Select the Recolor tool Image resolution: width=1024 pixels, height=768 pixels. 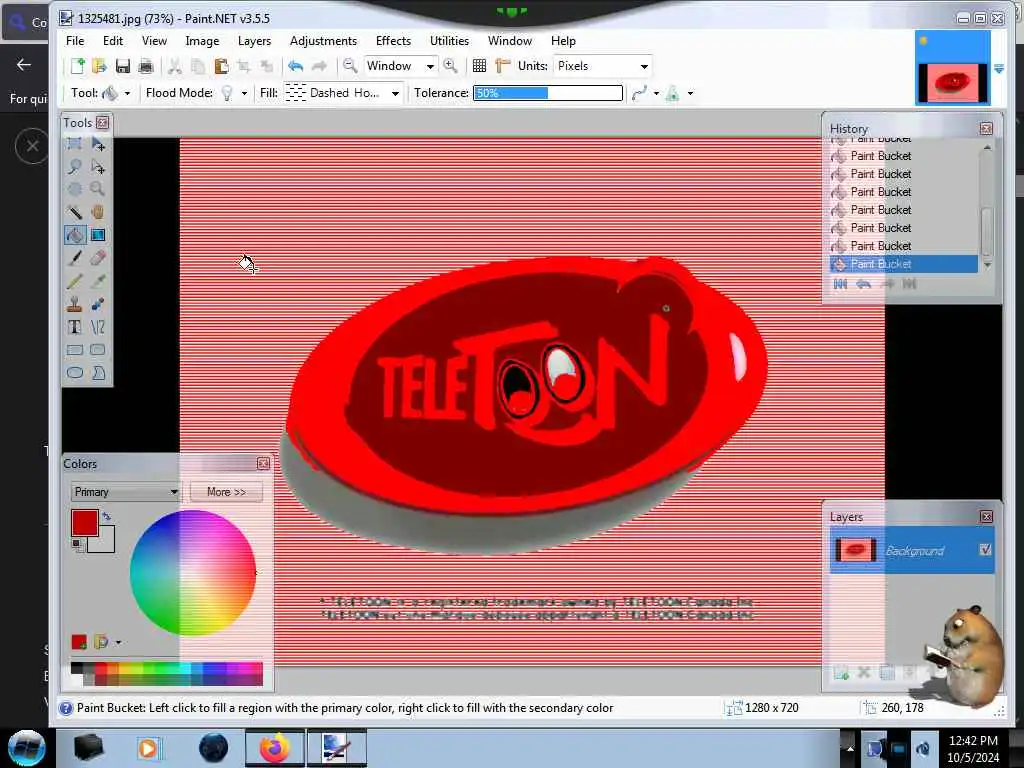tap(98, 304)
